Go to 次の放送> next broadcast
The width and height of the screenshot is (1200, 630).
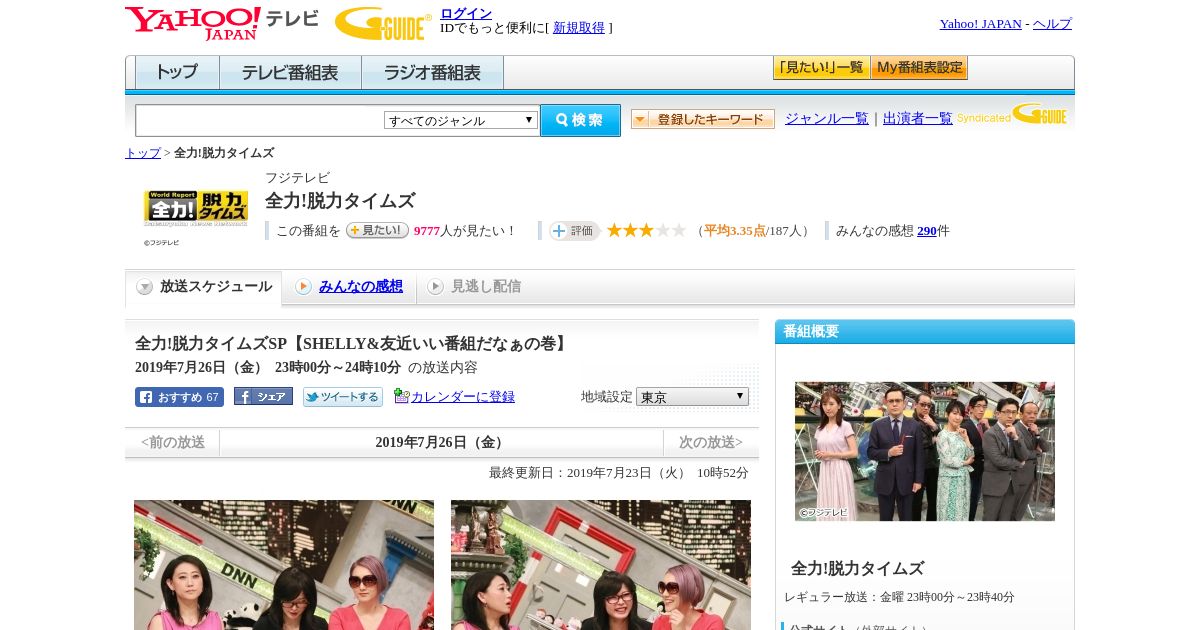(x=711, y=442)
